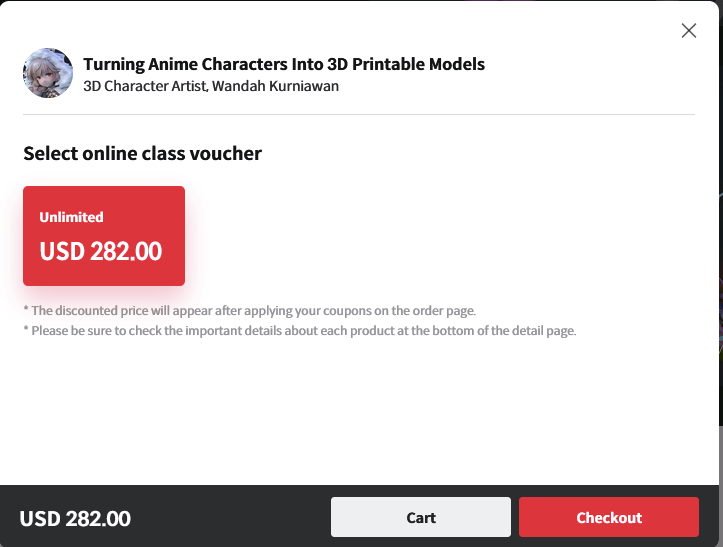Close the voucher selection dialog
Screen dimensions: 723x547
point(688,31)
